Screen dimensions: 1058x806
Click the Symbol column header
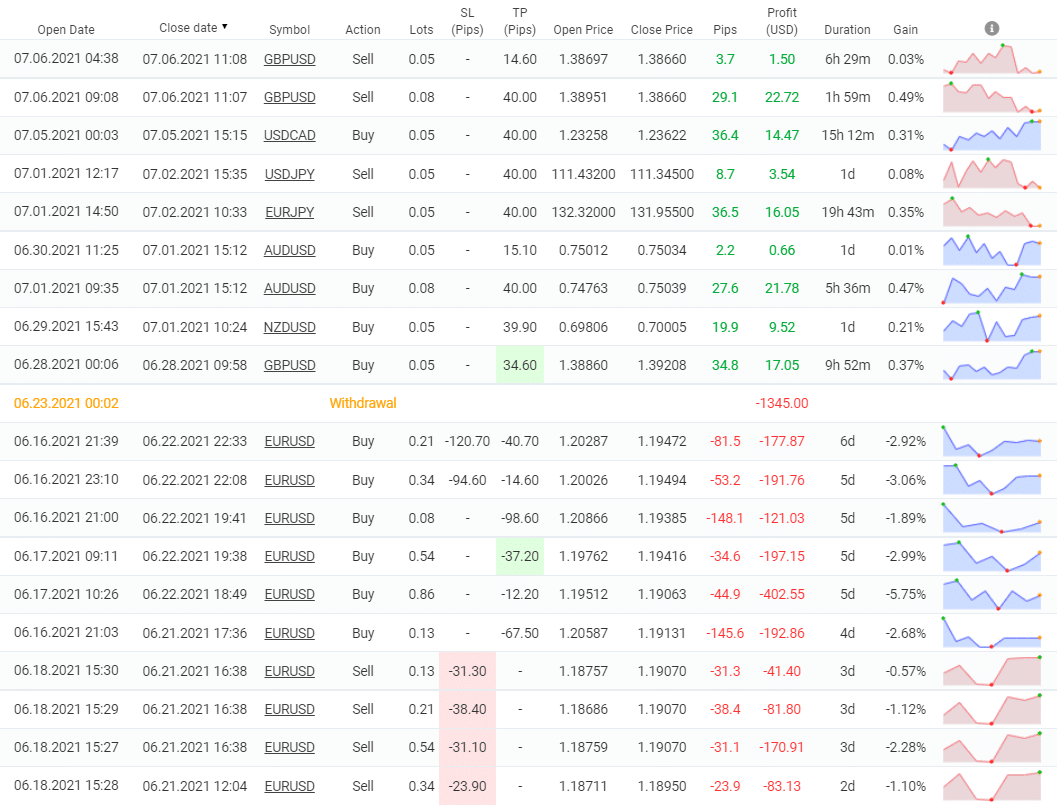(x=289, y=30)
